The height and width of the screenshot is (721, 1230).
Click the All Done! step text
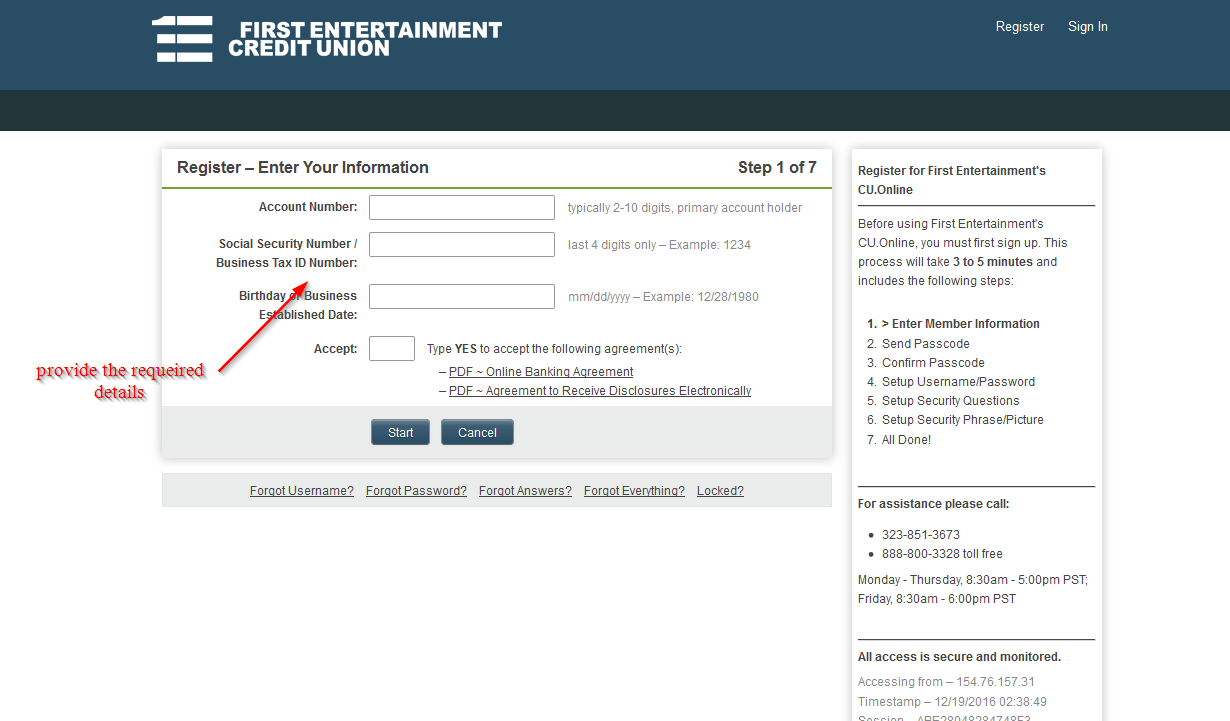coord(906,440)
